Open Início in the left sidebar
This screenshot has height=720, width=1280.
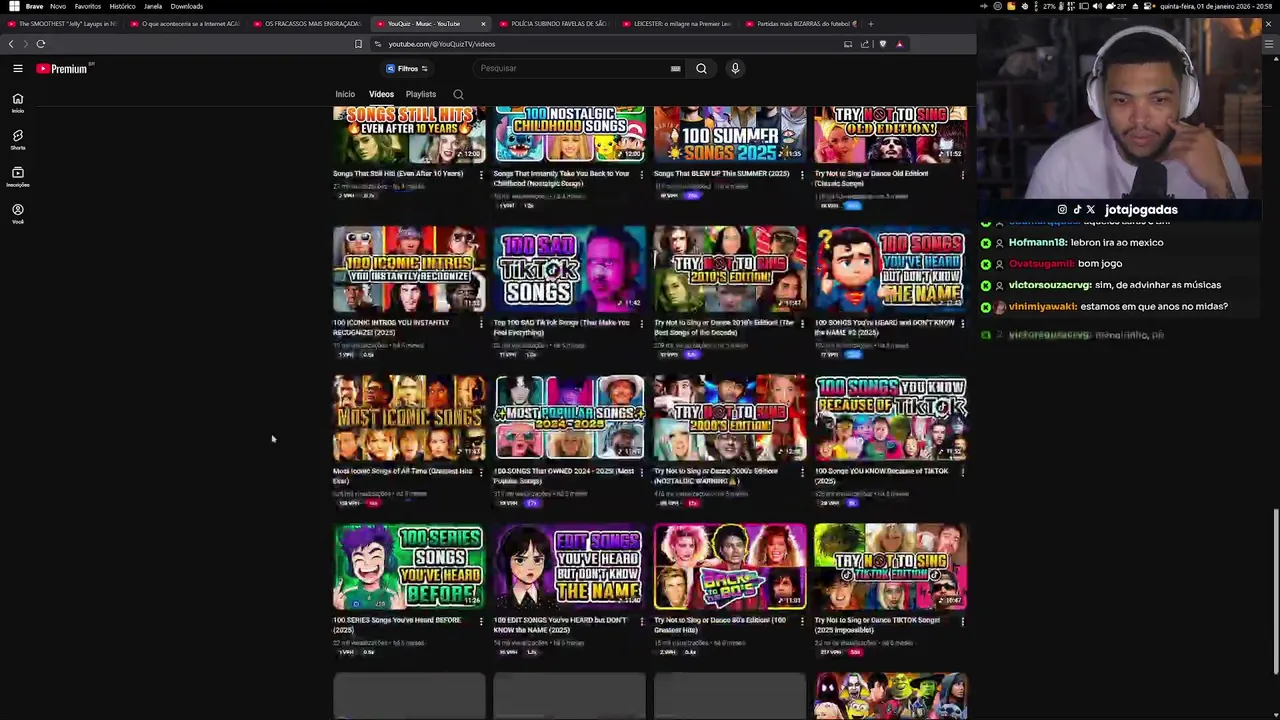[18, 103]
